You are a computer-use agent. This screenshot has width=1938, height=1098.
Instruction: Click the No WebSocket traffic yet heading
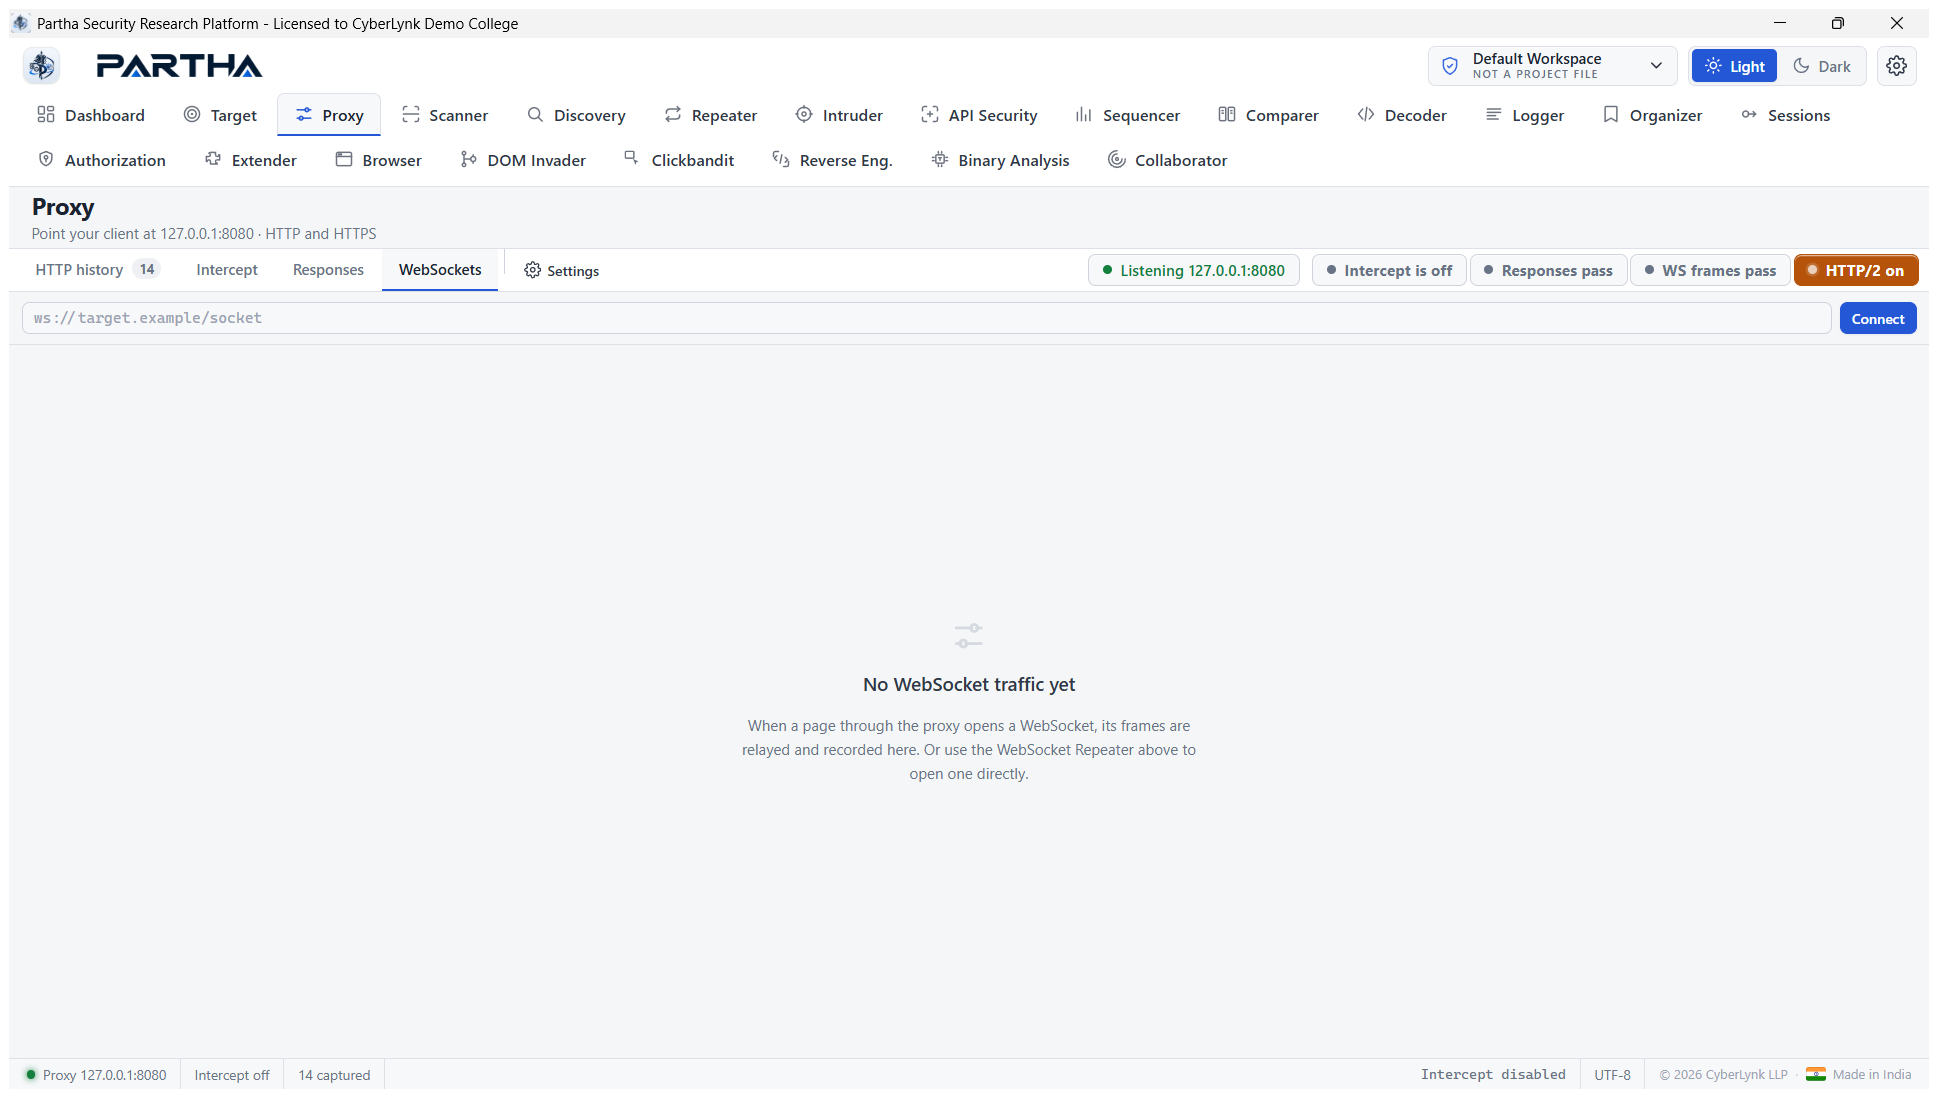[969, 685]
